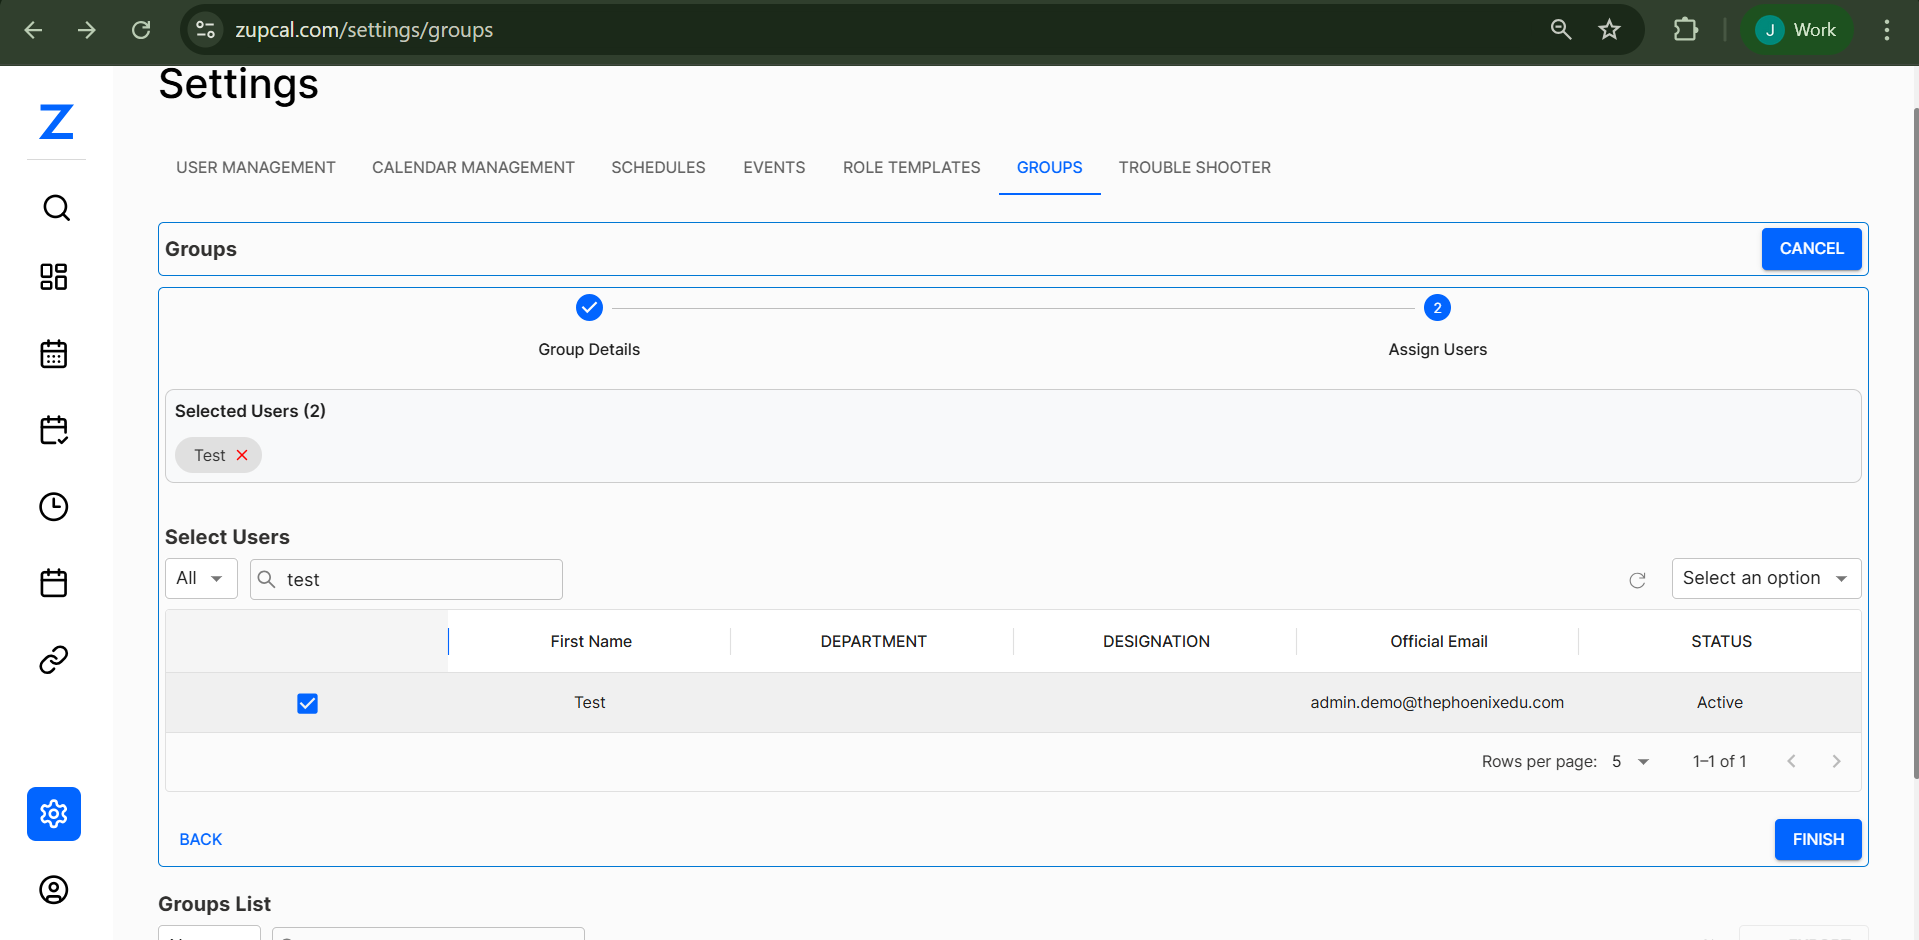Open the search icon in the sidebar
Screen dimensions: 1919x940
(x=55, y=207)
